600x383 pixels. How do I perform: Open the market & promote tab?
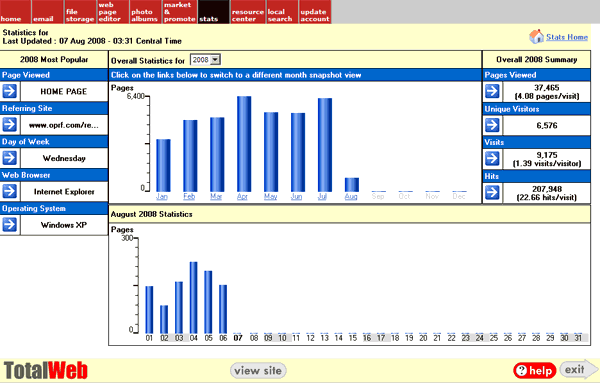(179, 12)
